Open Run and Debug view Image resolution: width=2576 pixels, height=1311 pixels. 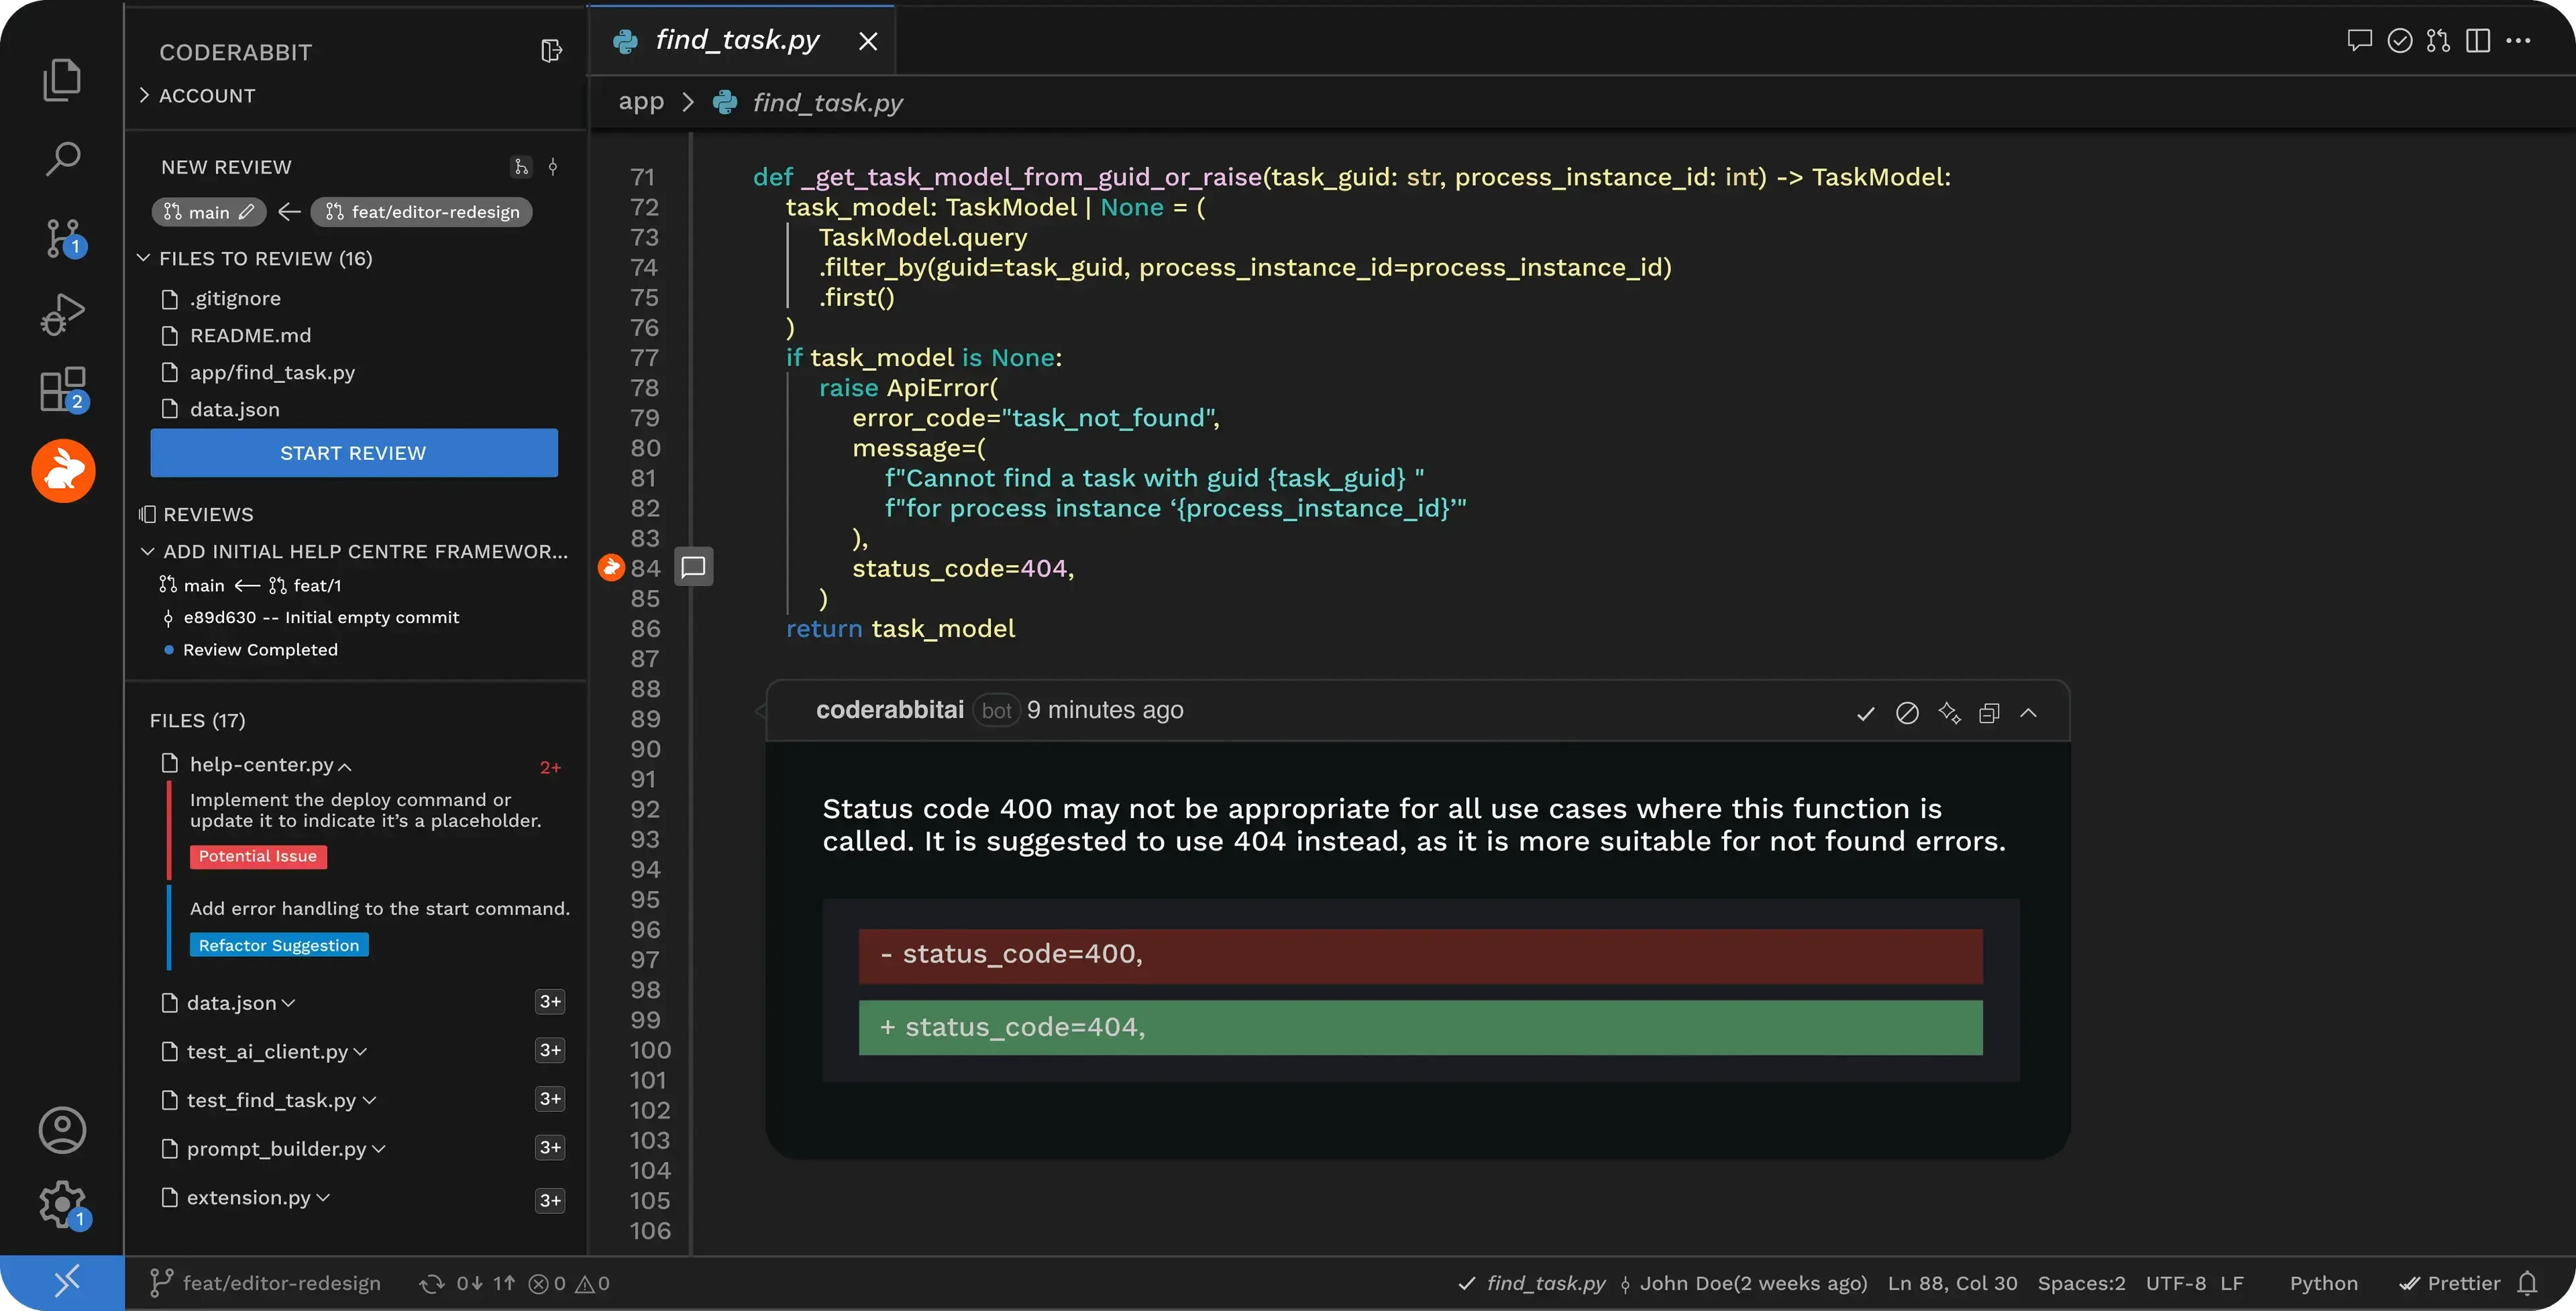click(x=63, y=314)
